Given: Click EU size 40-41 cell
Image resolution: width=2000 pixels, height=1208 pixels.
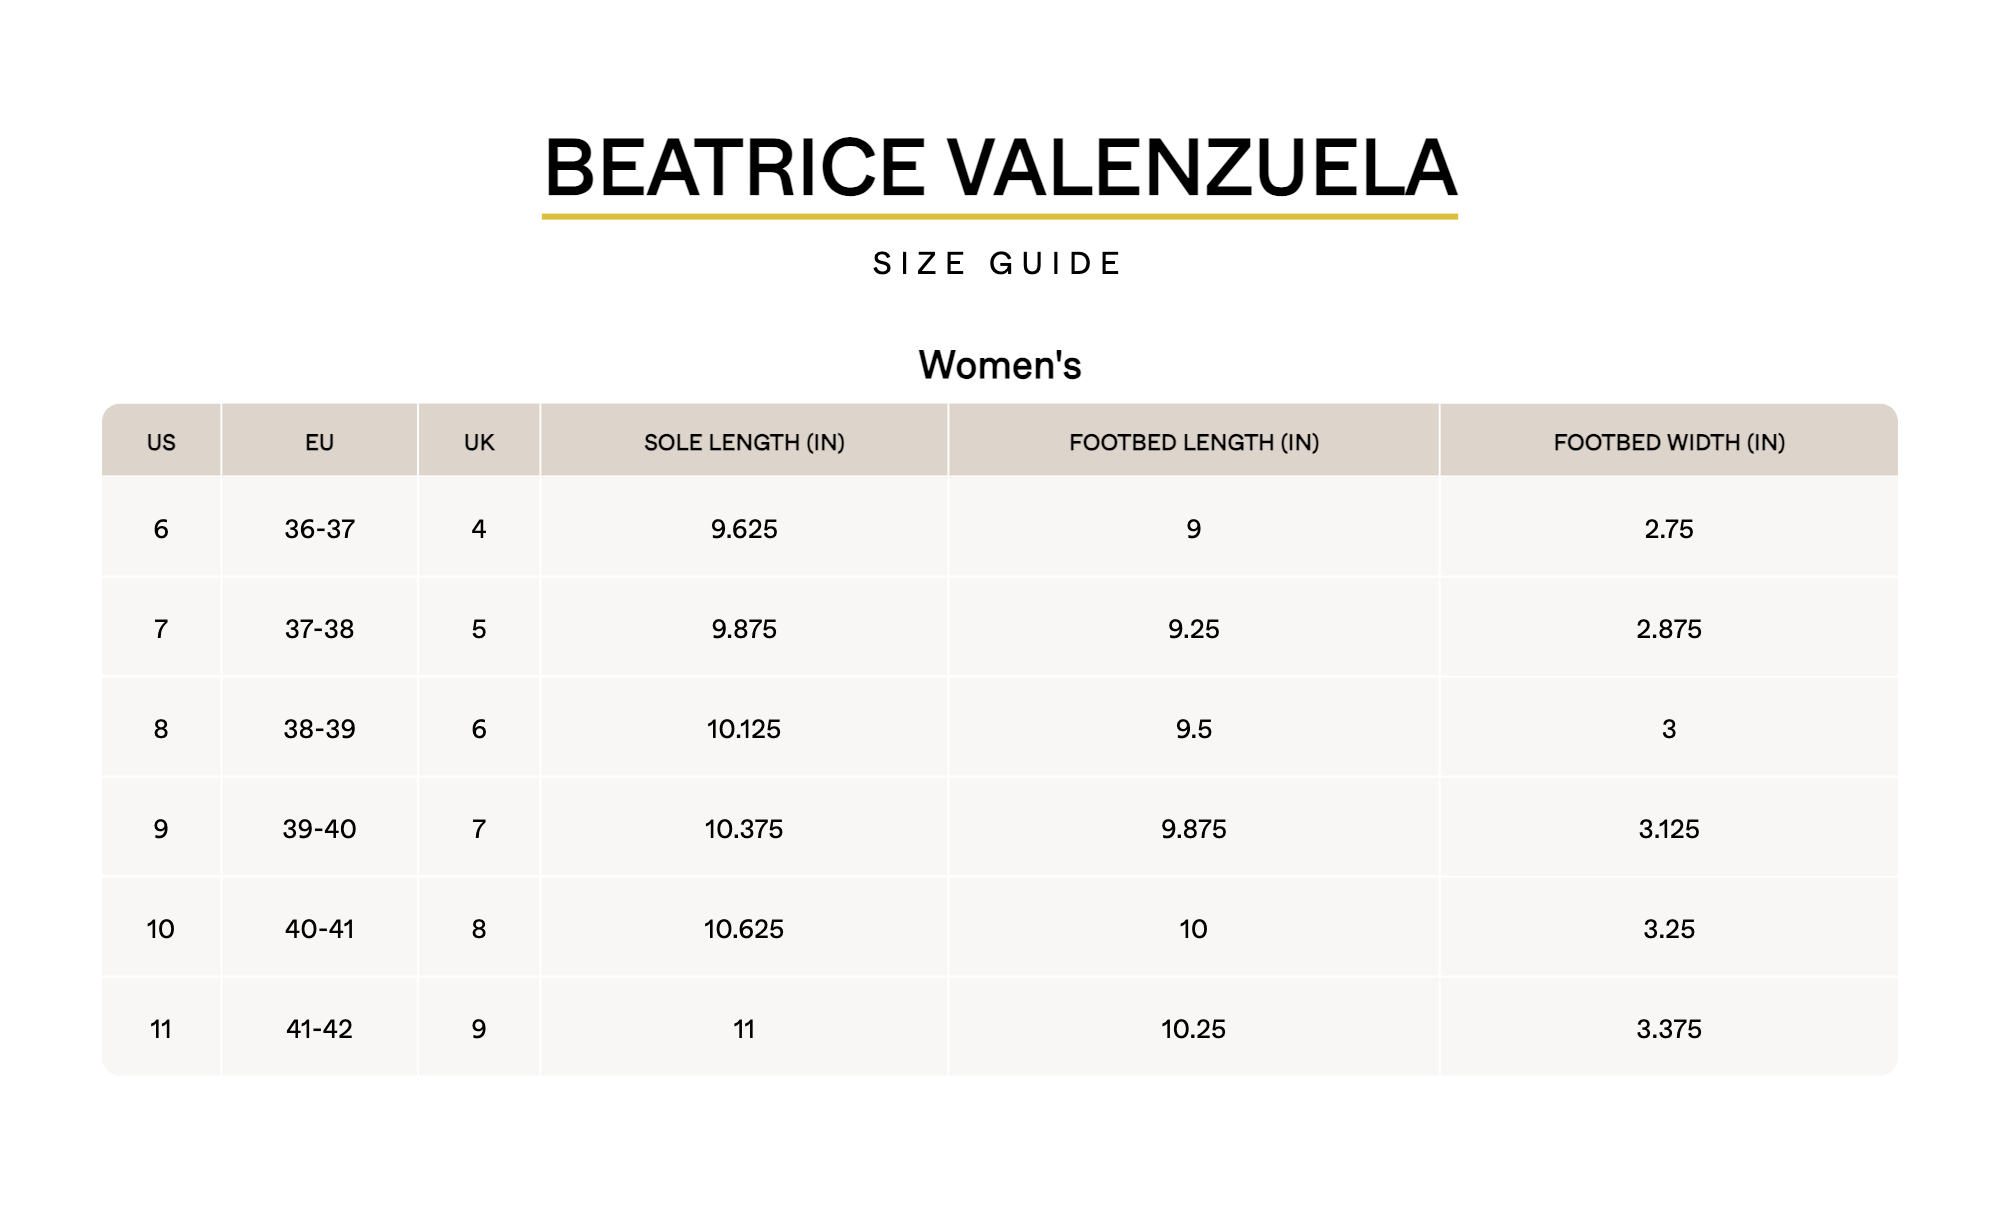Looking at the screenshot, I should pyautogui.click(x=320, y=929).
